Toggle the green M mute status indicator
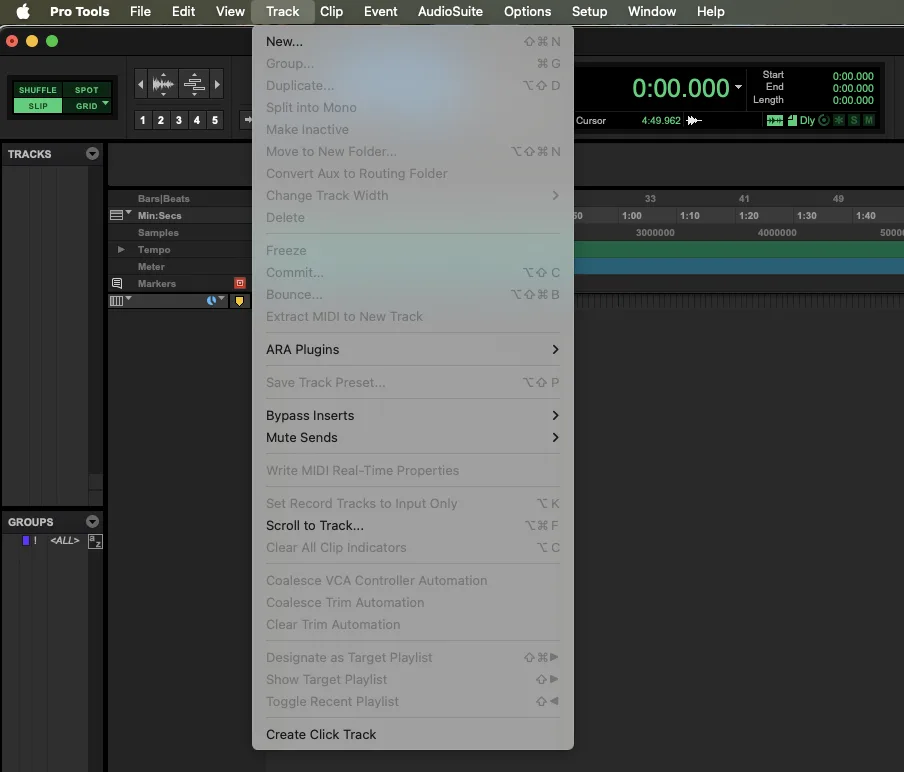This screenshot has width=904, height=772. pyautogui.click(x=868, y=120)
